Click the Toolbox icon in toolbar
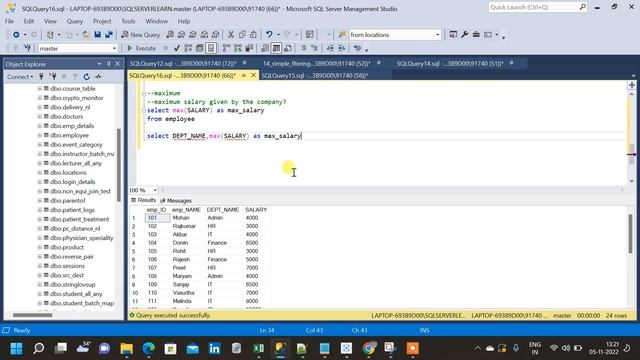The height and width of the screenshot is (360, 640). (476, 35)
